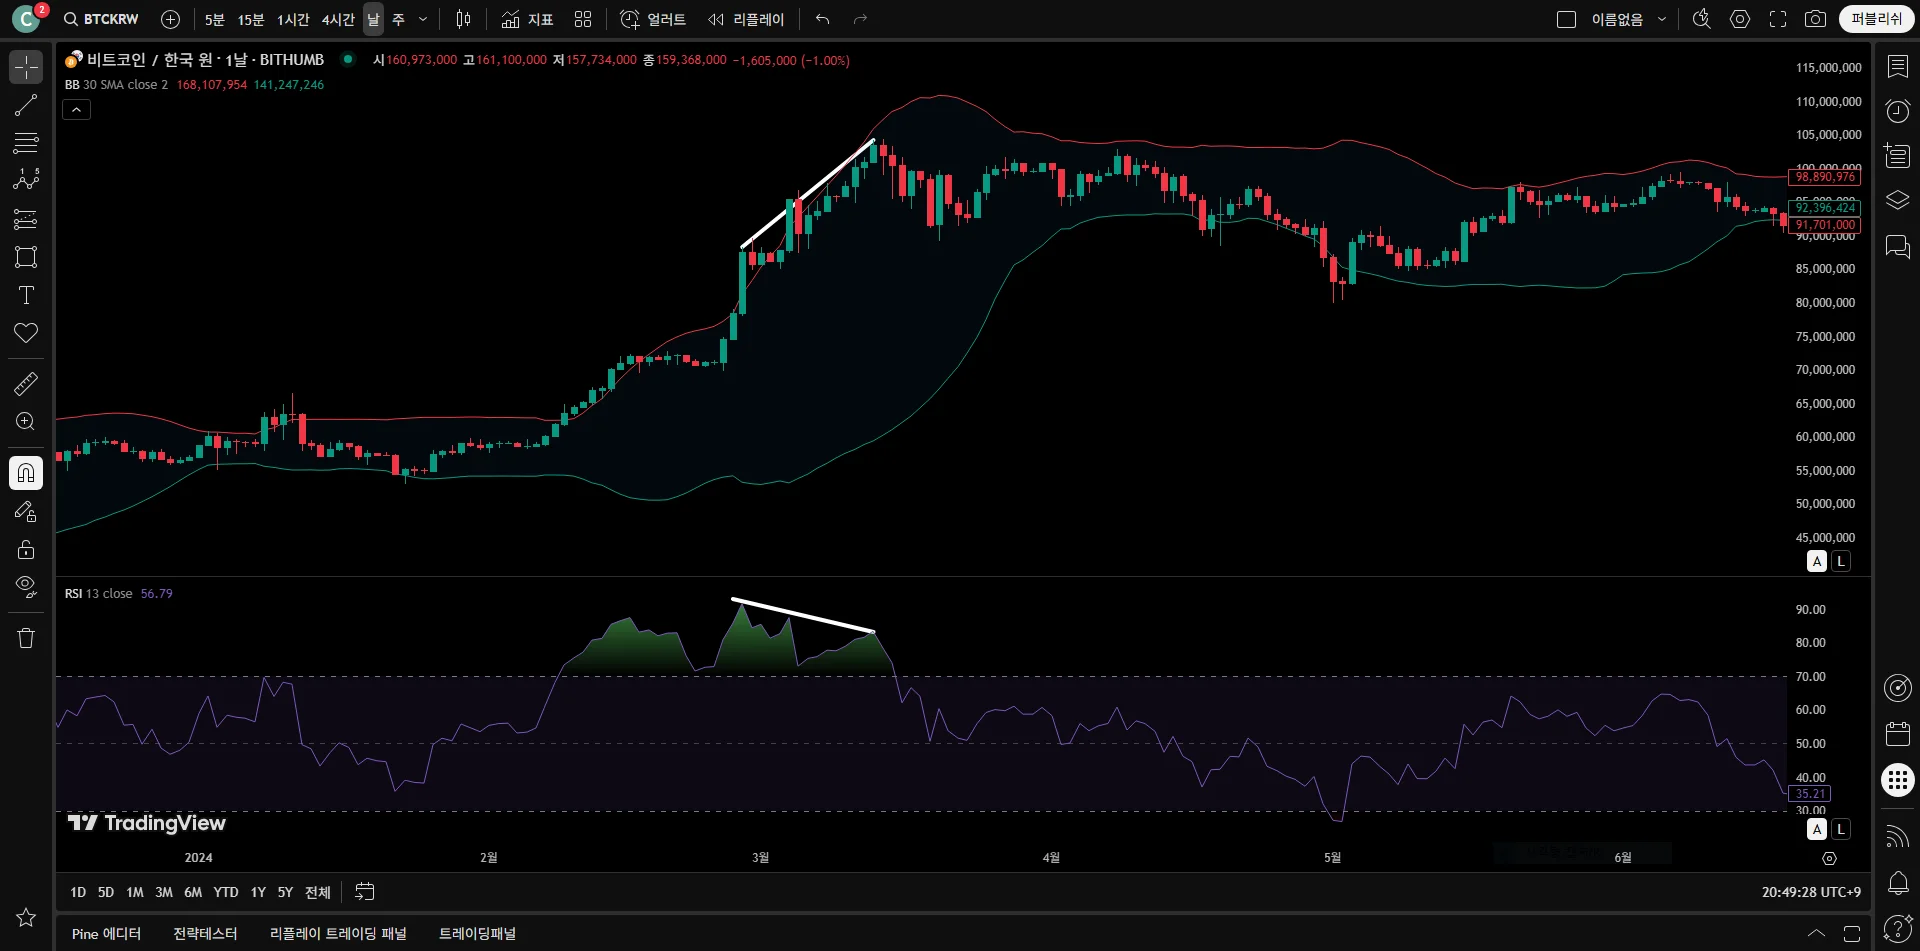
Task: Start bar replay with 리플레이
Action: 746,19
